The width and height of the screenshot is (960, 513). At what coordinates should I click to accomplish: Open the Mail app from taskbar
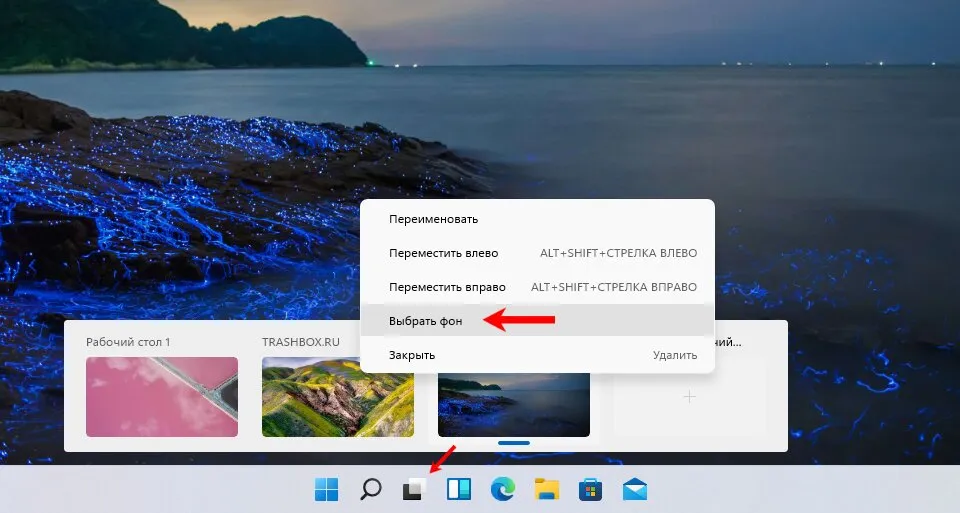pyautogui.click(x=635, y=490)
